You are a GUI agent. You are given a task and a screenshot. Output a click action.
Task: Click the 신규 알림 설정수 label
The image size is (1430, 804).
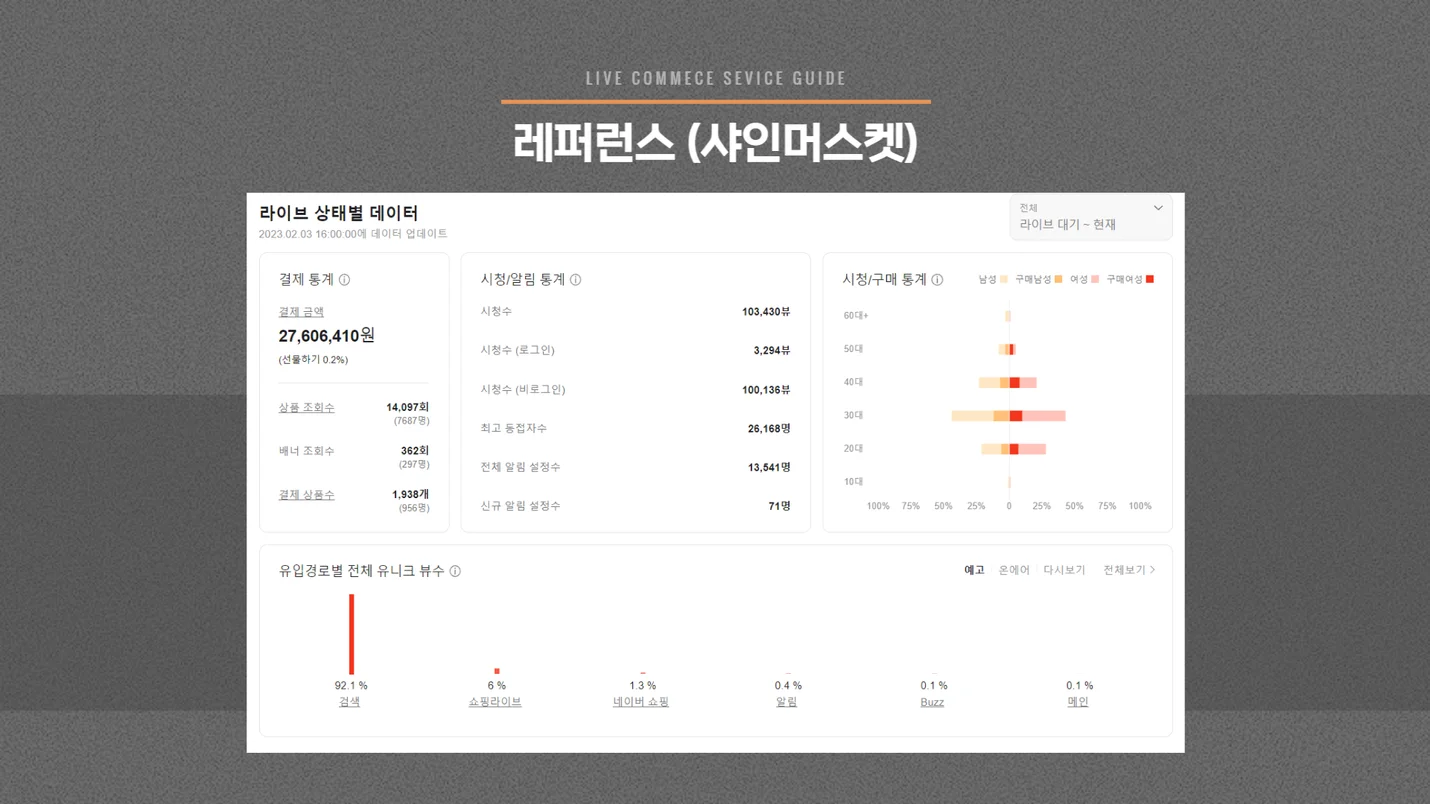(520, 506)
